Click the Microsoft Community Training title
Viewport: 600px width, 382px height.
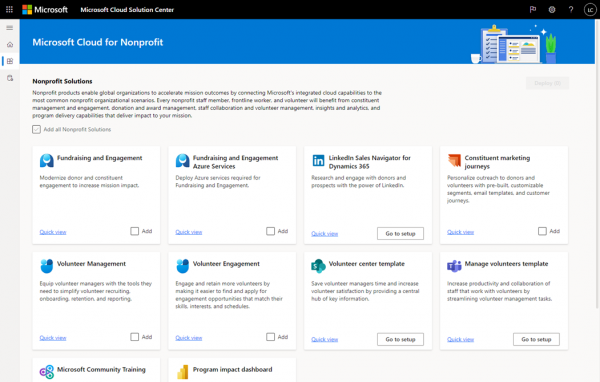[x=101, y=369]
